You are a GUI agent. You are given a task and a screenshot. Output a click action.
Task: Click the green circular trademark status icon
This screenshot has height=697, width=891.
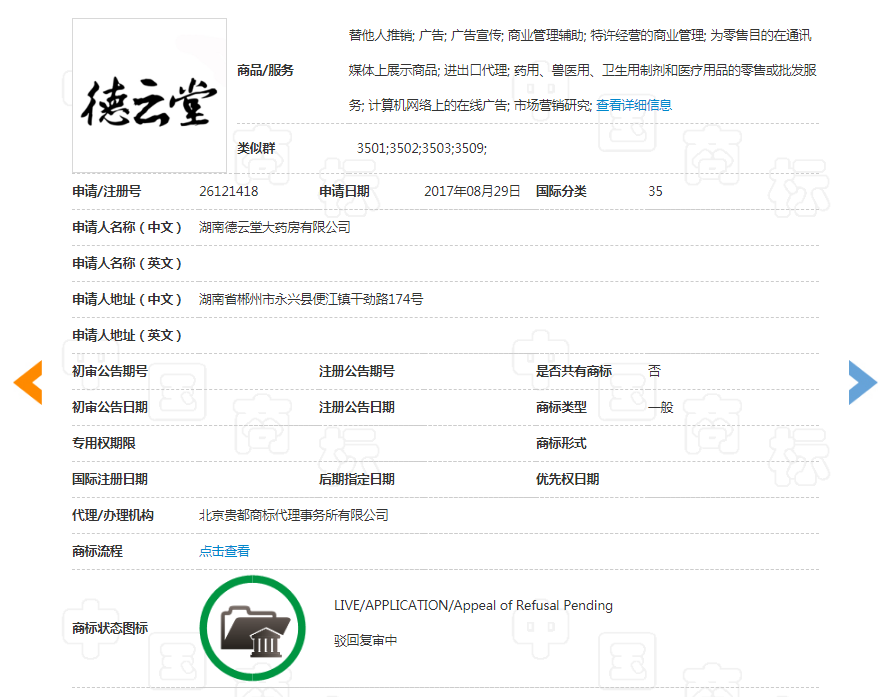pos(252,628)
